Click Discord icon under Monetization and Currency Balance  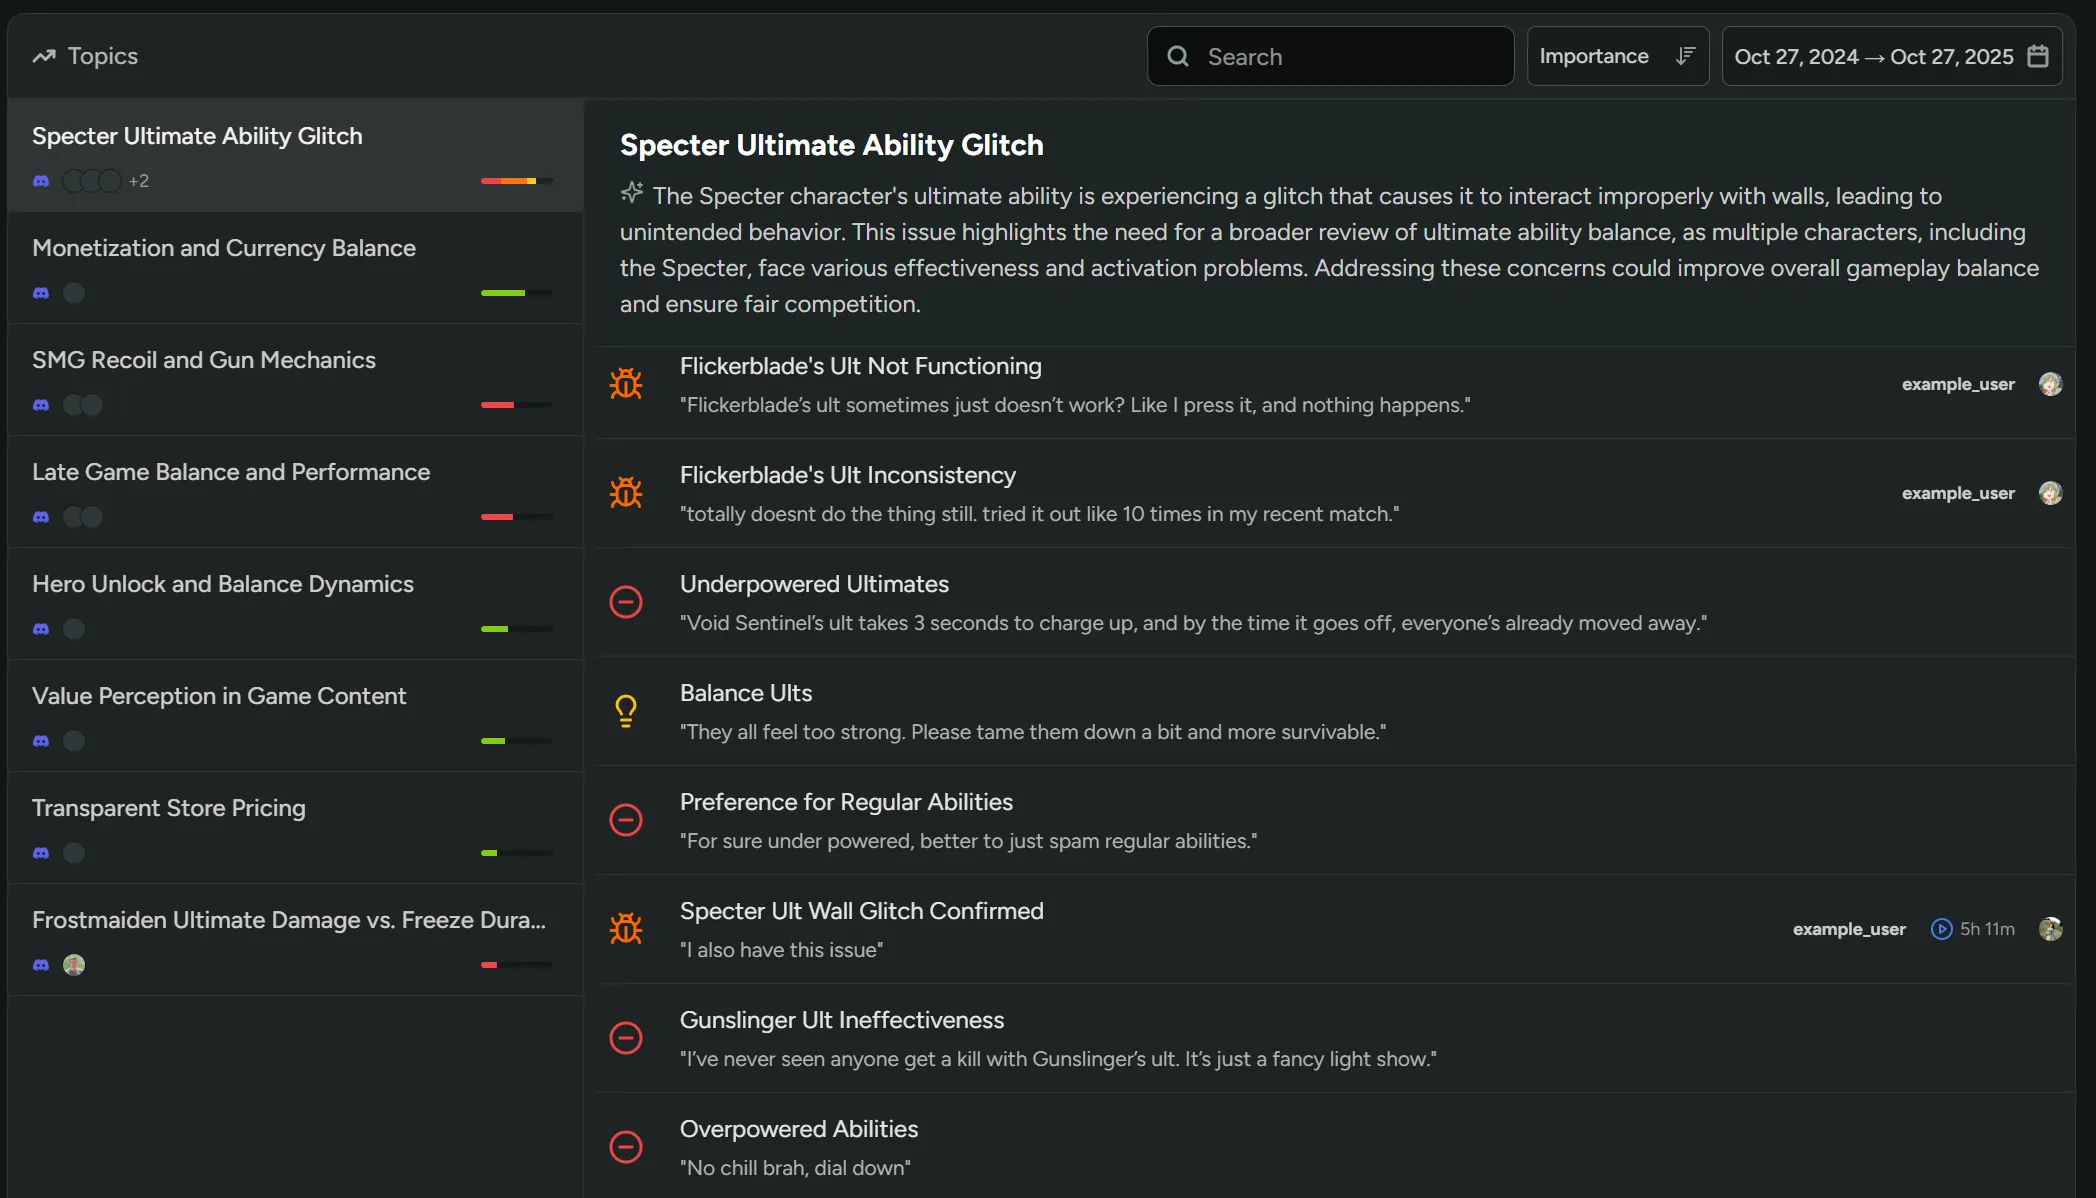point(41,293)
